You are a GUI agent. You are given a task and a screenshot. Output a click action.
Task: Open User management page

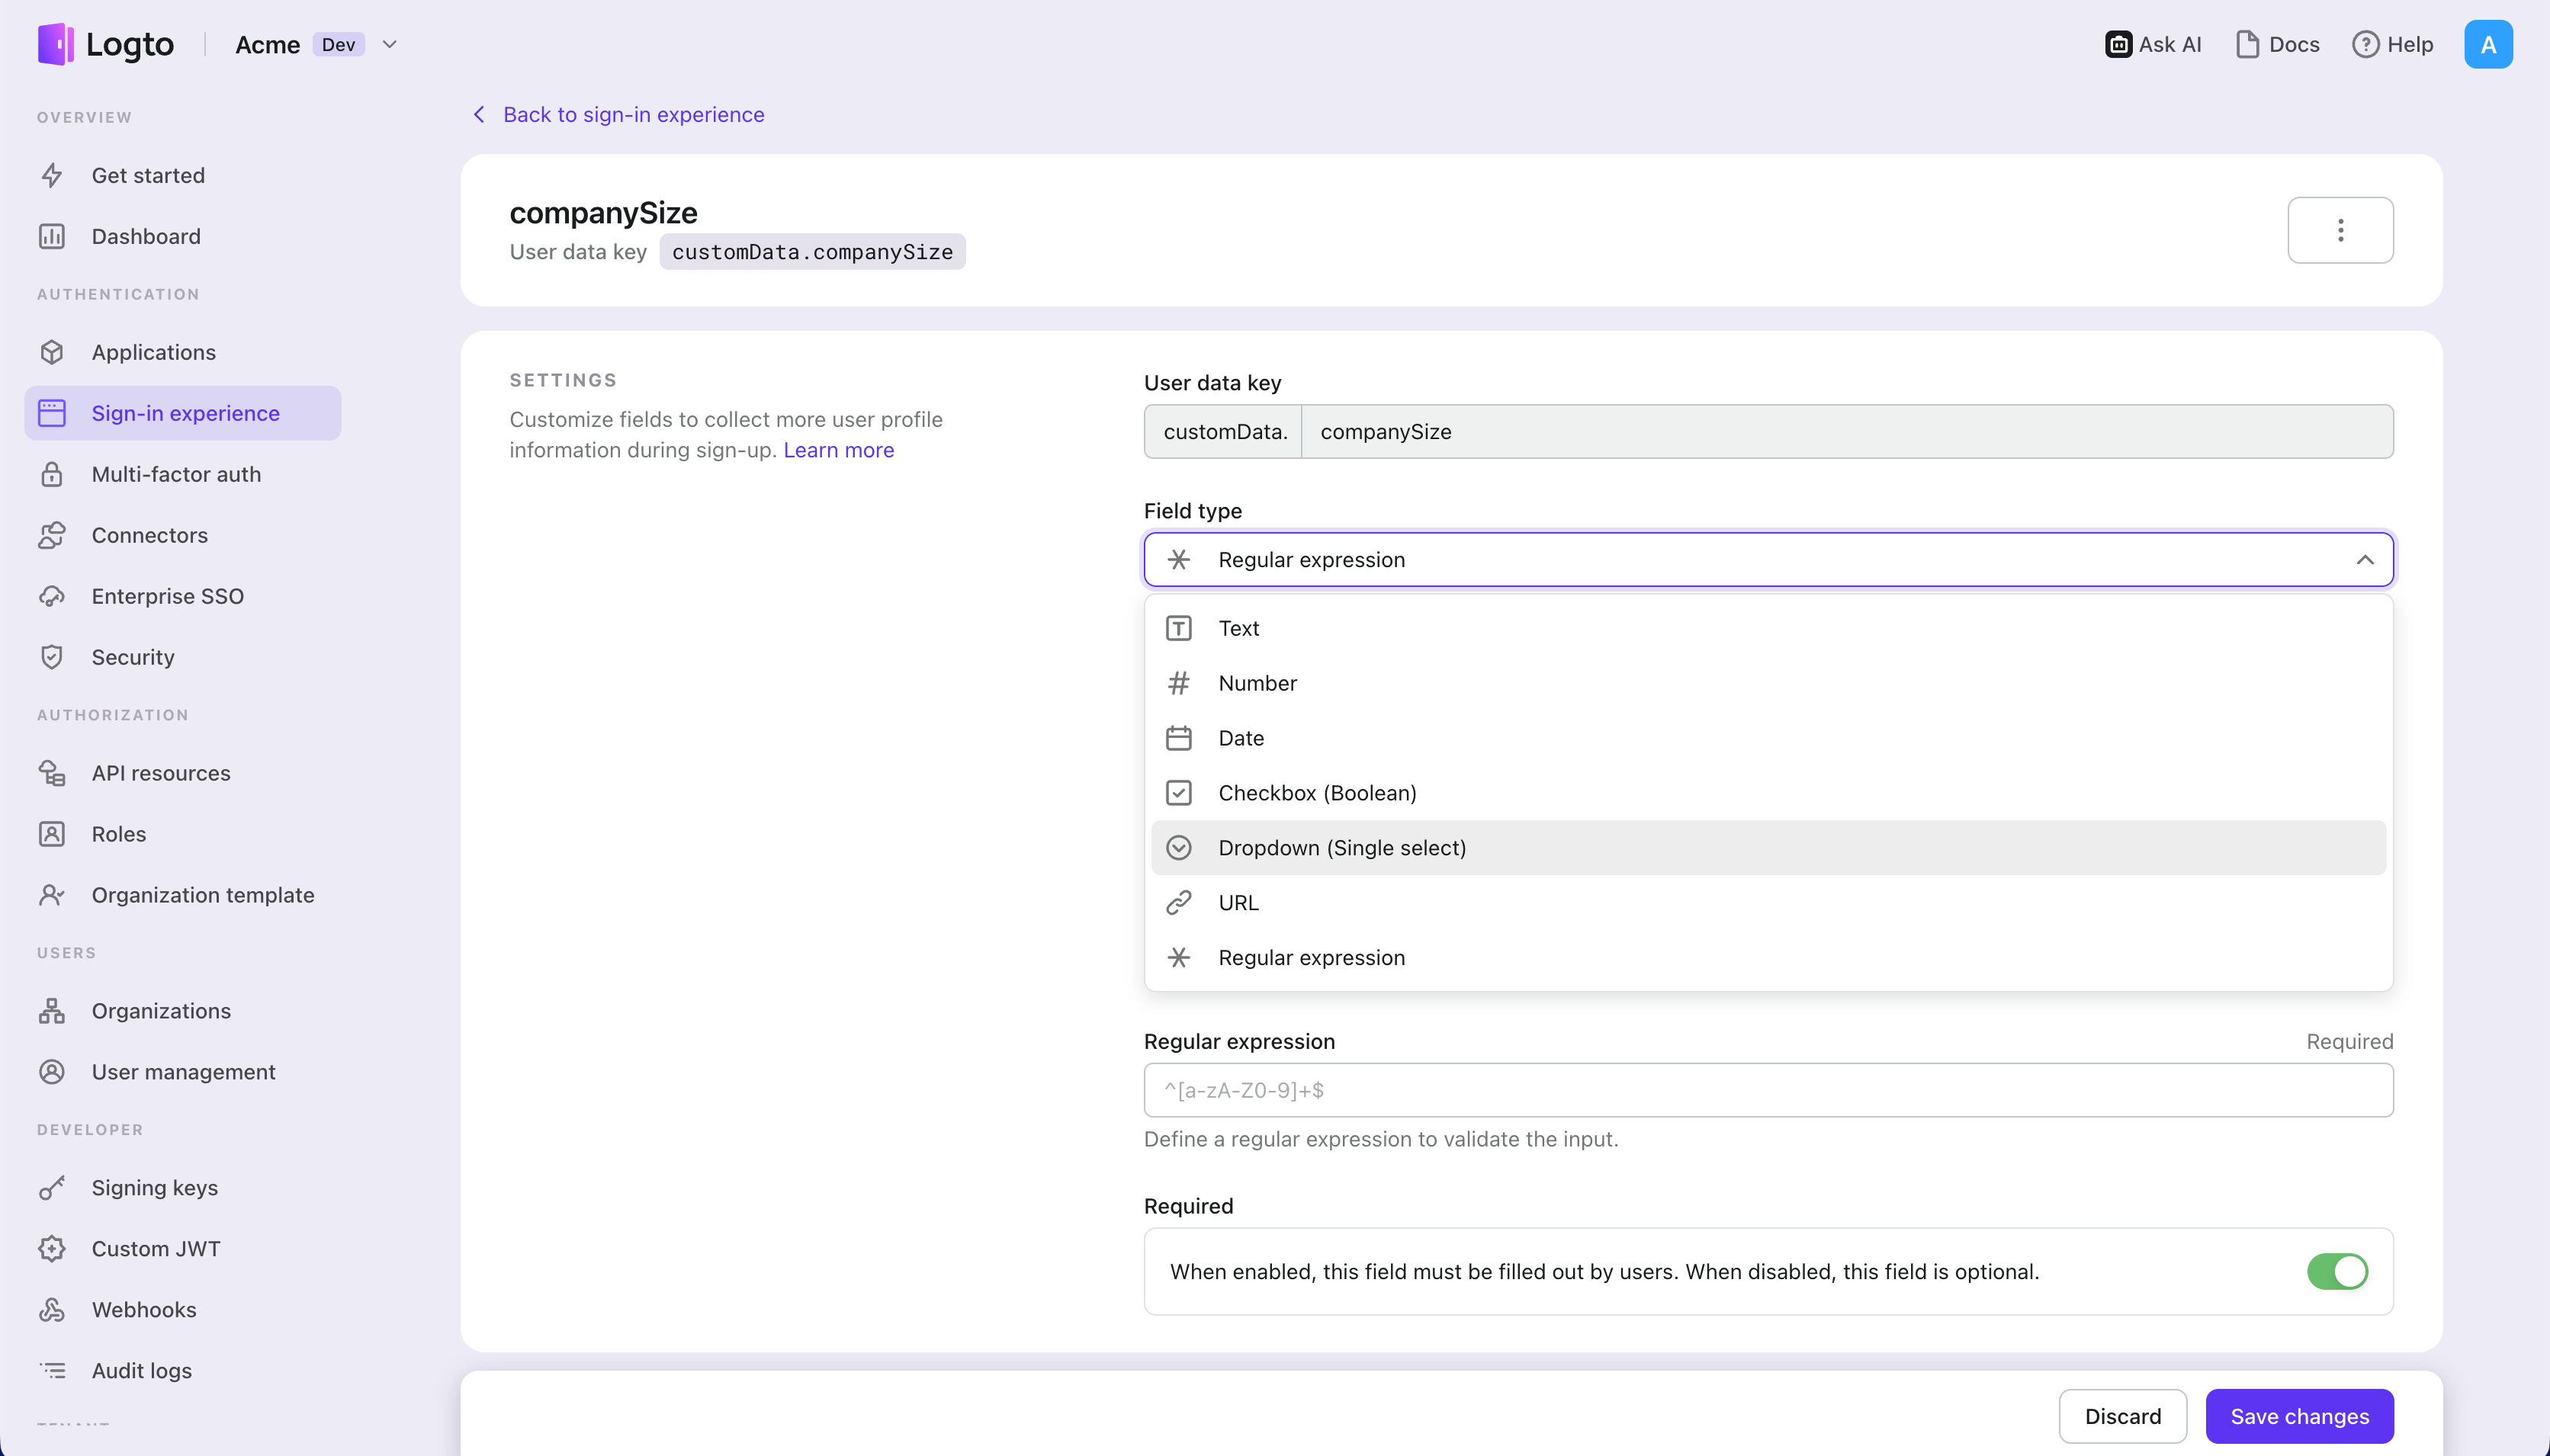(183, 1072)
